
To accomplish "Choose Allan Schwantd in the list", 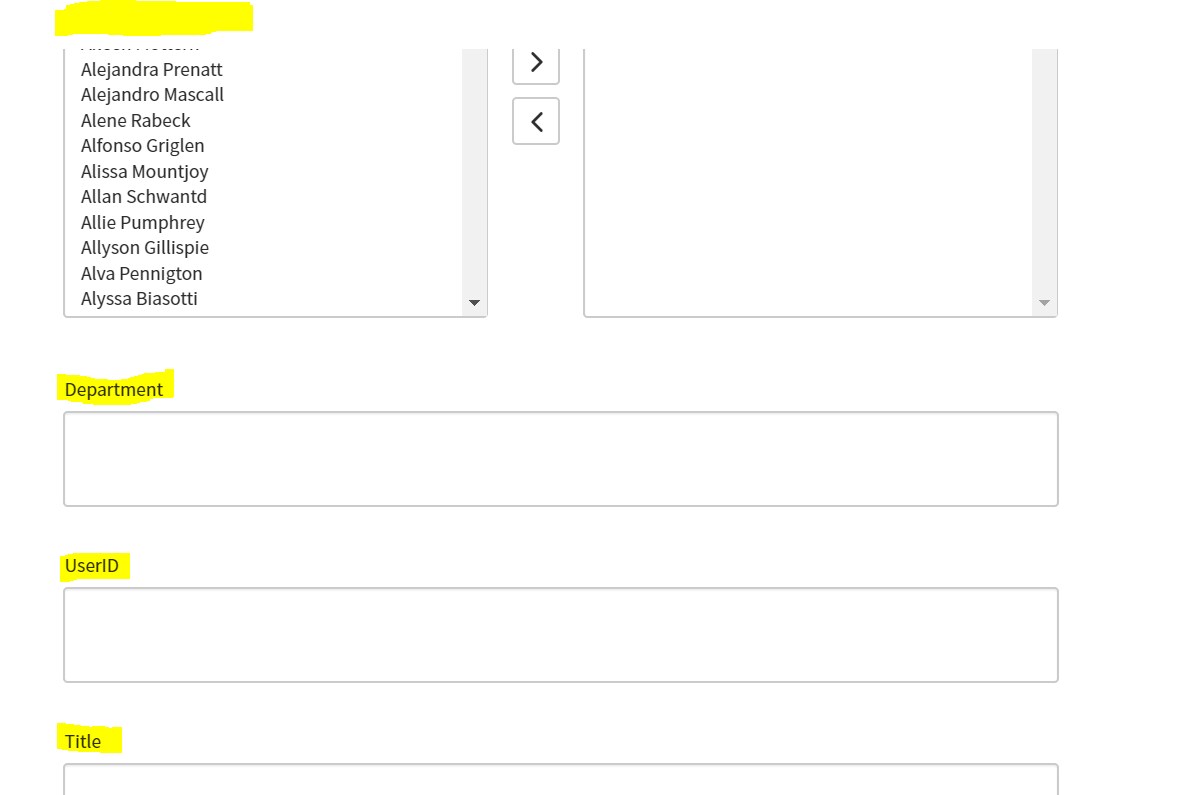I will 144,197.
